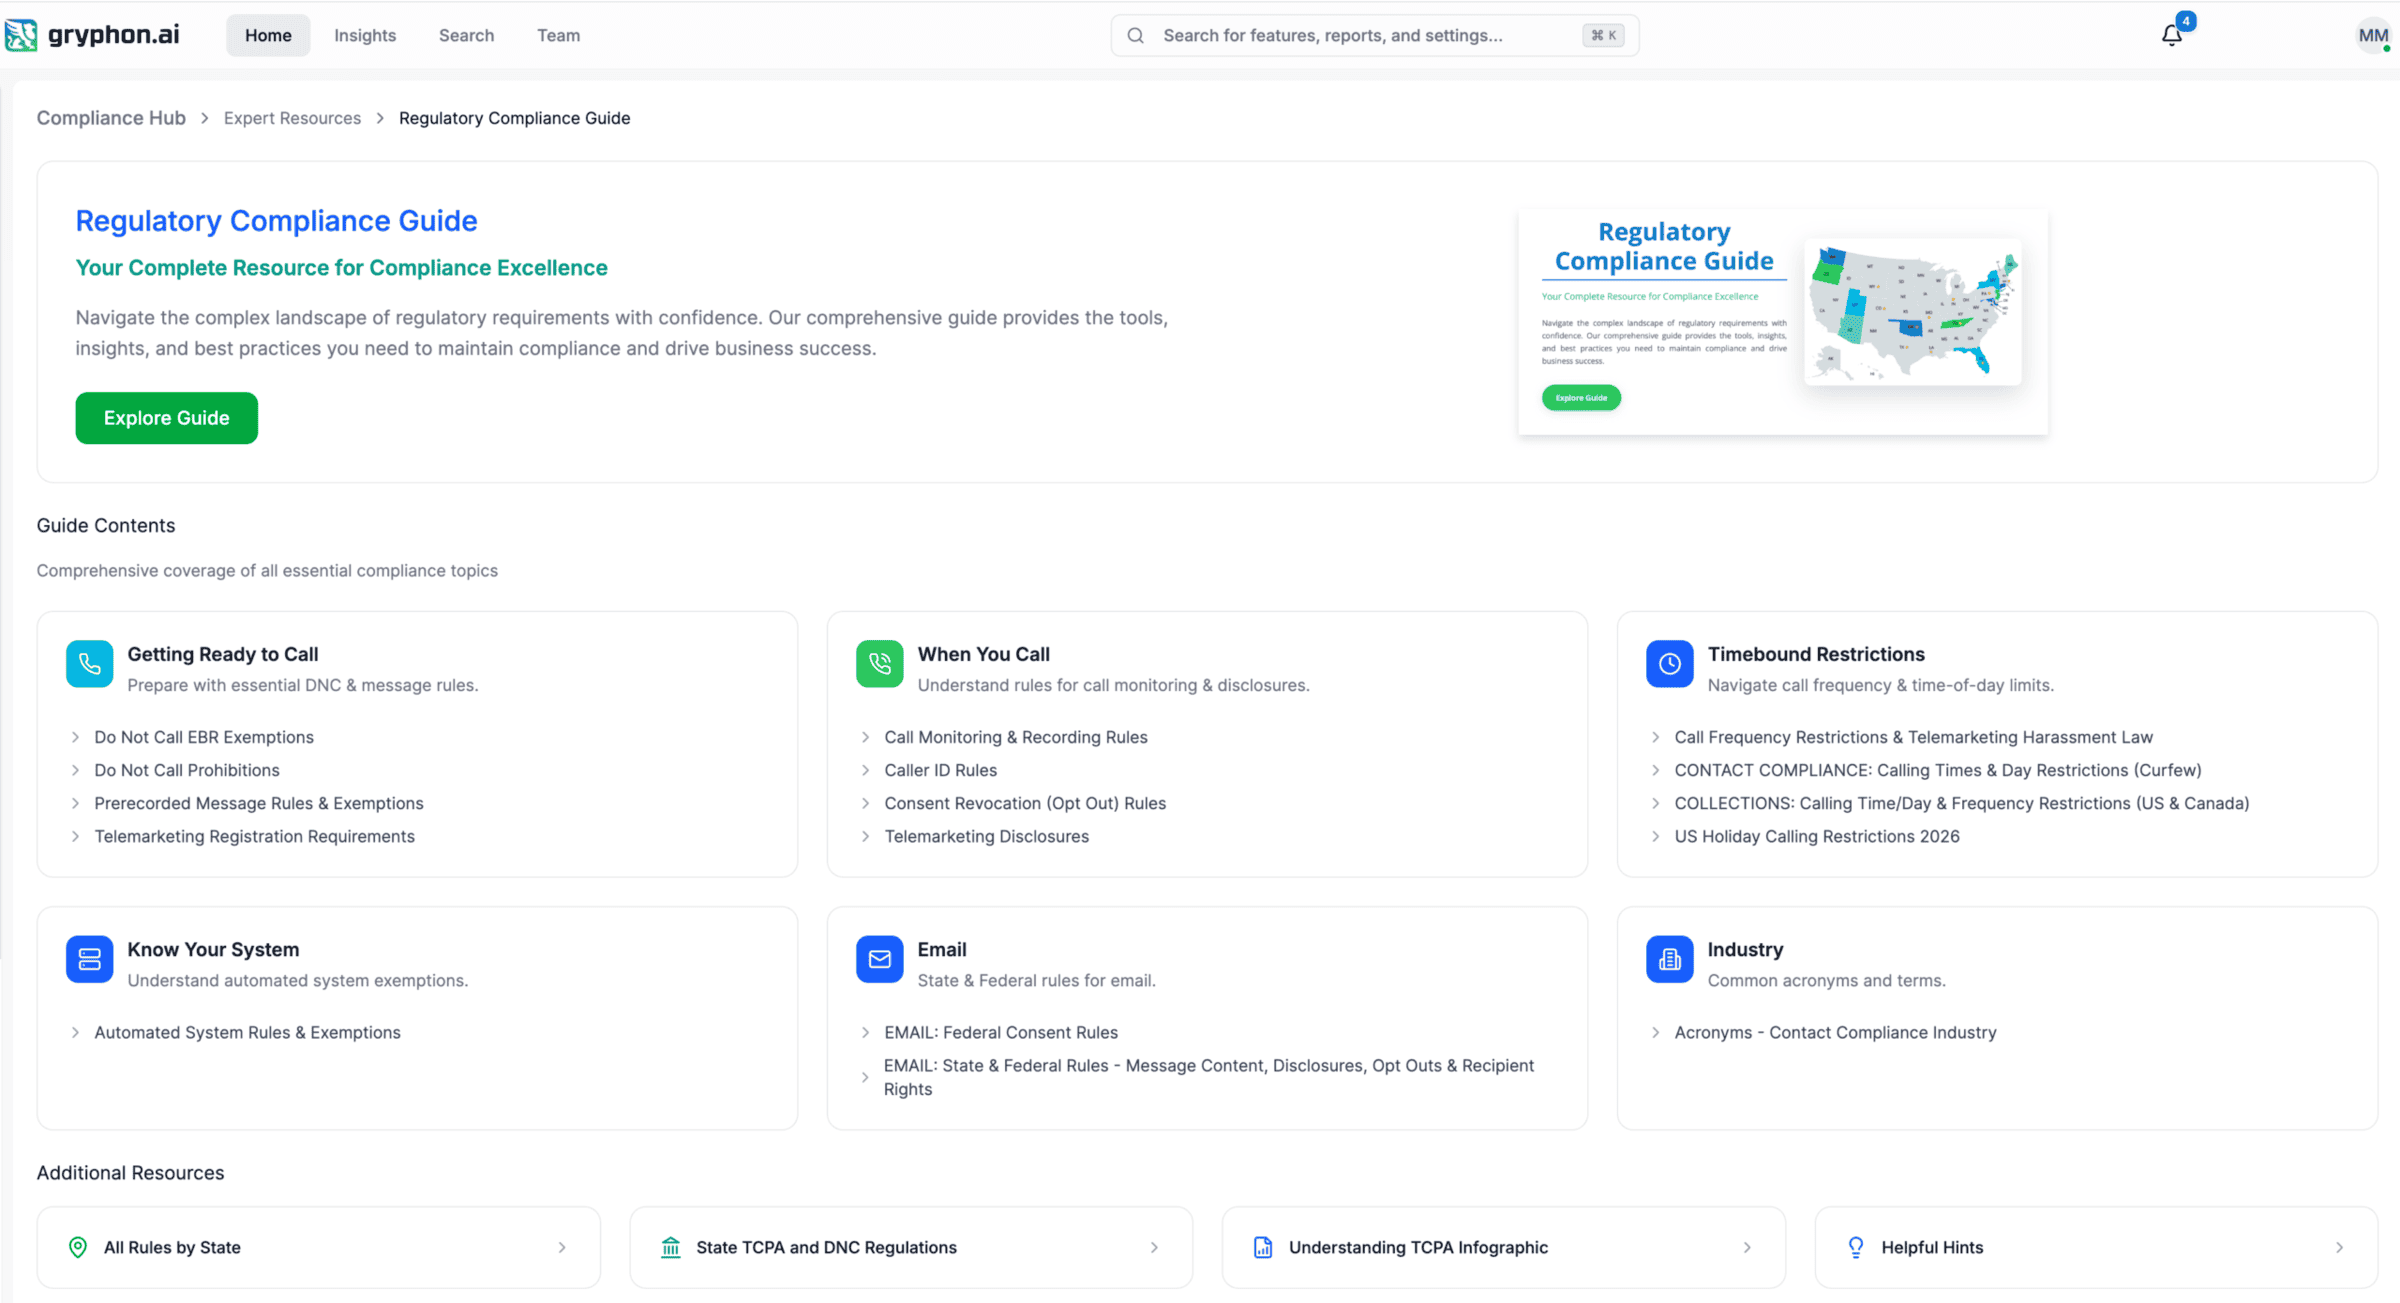The width and height of the screenshot is (2400, 1303).
Task: Expand the US Holiday Calling Restrictions 2026 chevron
Action: click(x=1655, y=836)
